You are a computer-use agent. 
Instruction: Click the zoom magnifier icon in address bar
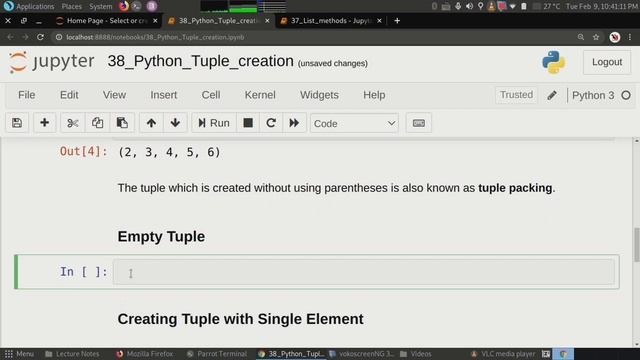point(581,37)
